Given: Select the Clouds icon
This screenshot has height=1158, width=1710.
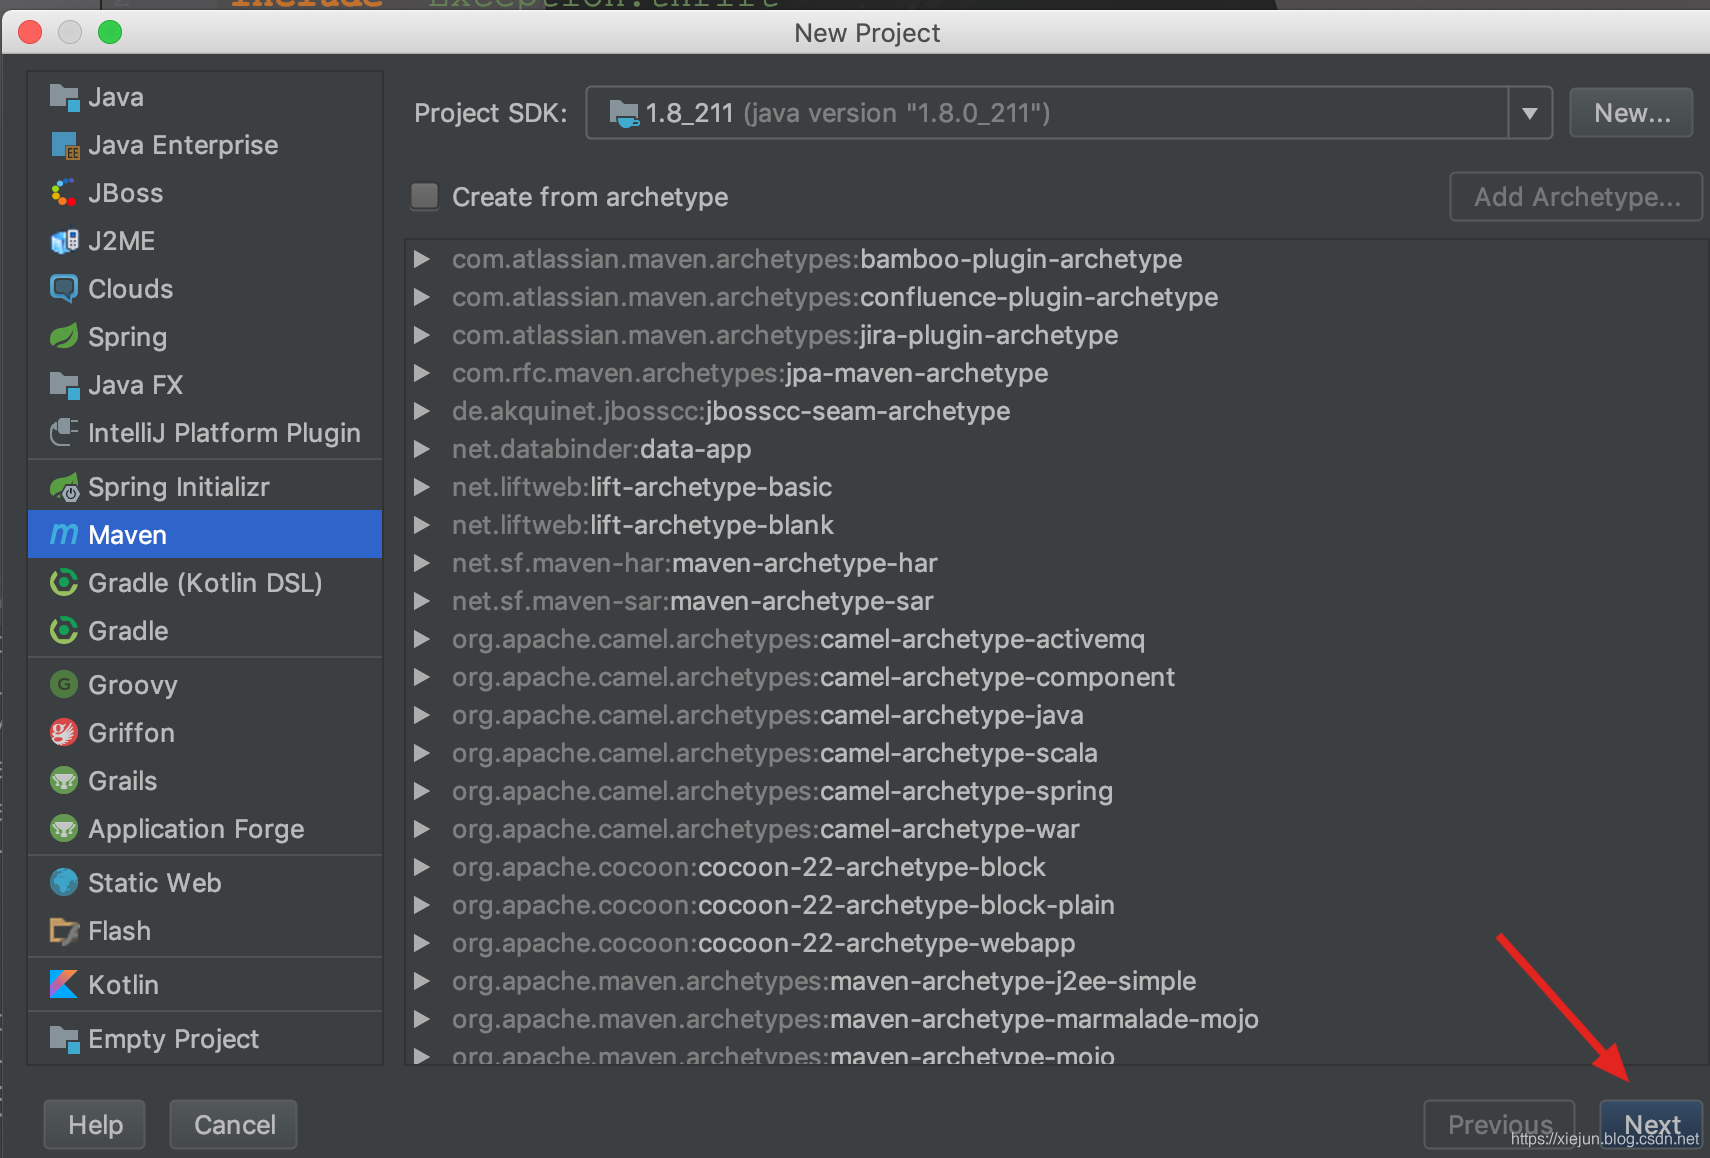Looking at the screenshot, I should [x=64, y=289].
